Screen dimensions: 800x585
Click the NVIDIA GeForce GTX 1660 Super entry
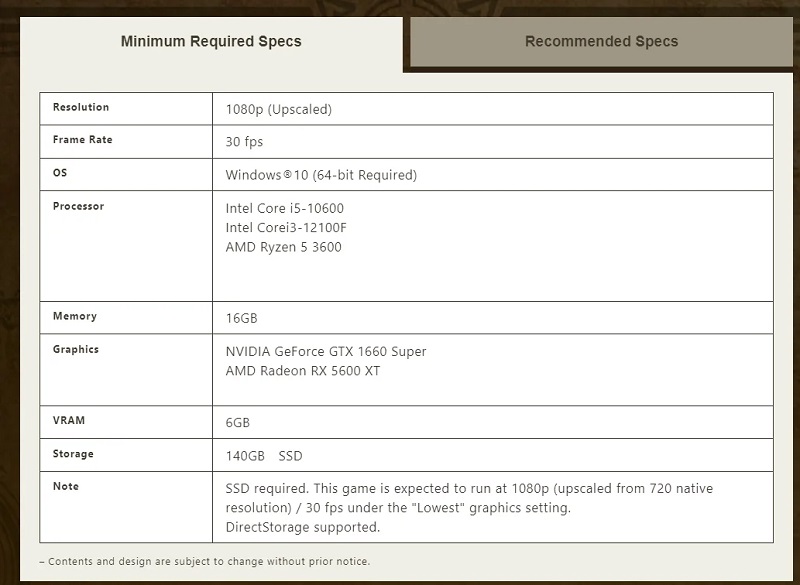click(326, 351)
